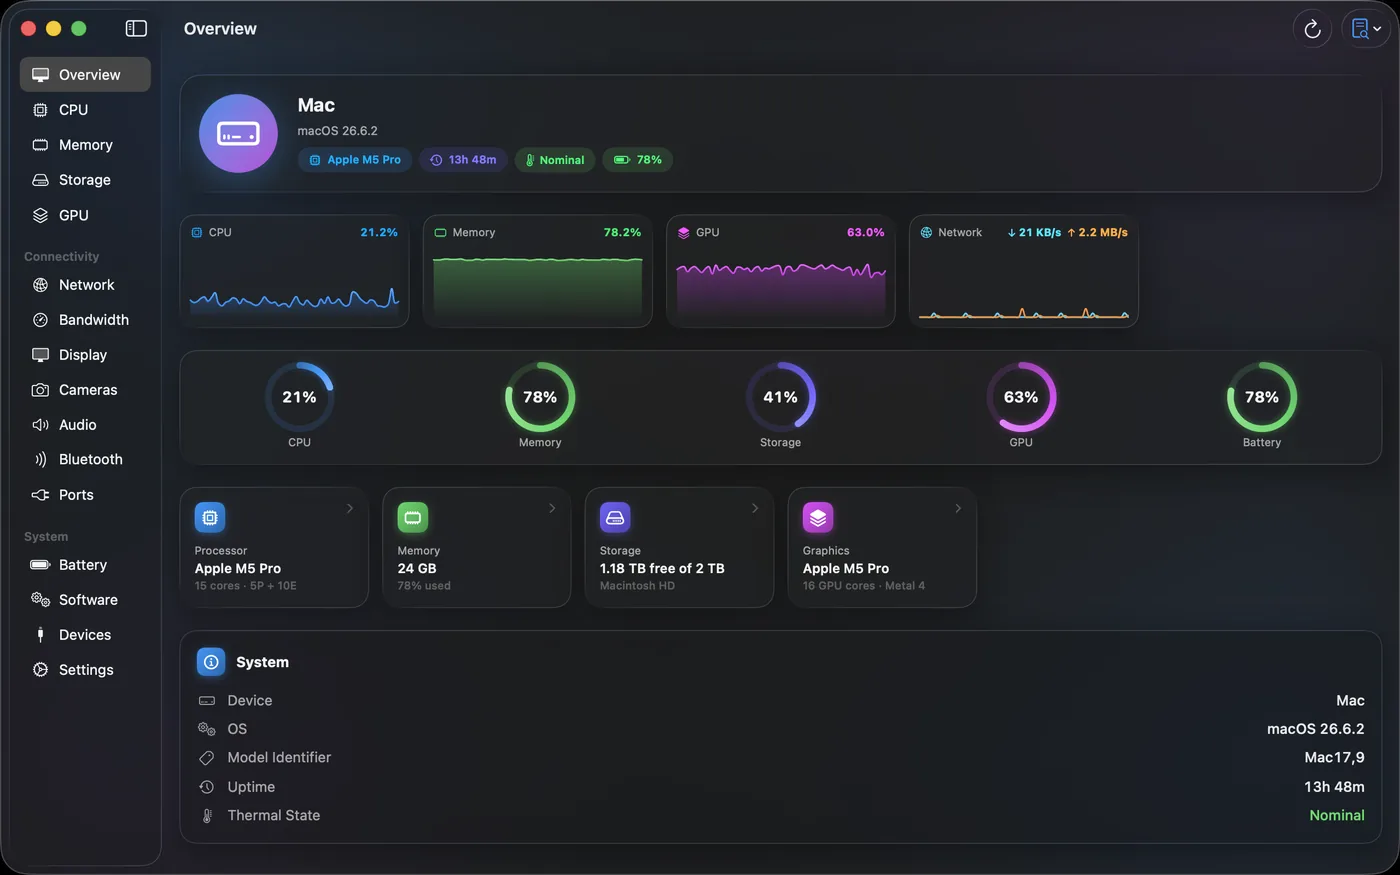Click the 78% Memory ring gauge
Image resolution: width=1400 pixels, height=875 pixels.
pos(540,397)
